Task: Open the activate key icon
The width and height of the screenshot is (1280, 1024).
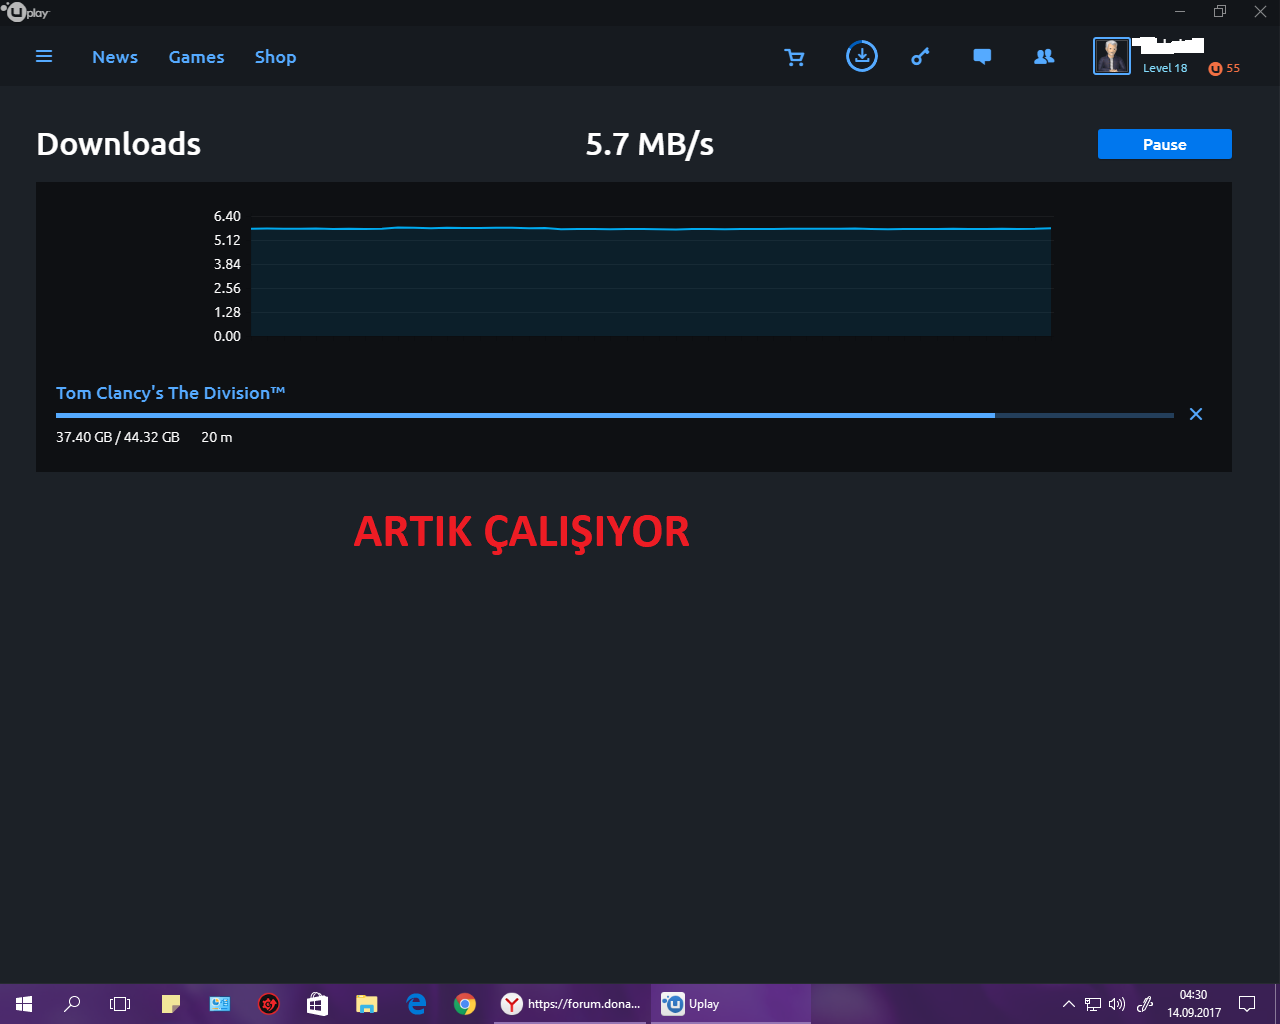Action: coord(920,57)
